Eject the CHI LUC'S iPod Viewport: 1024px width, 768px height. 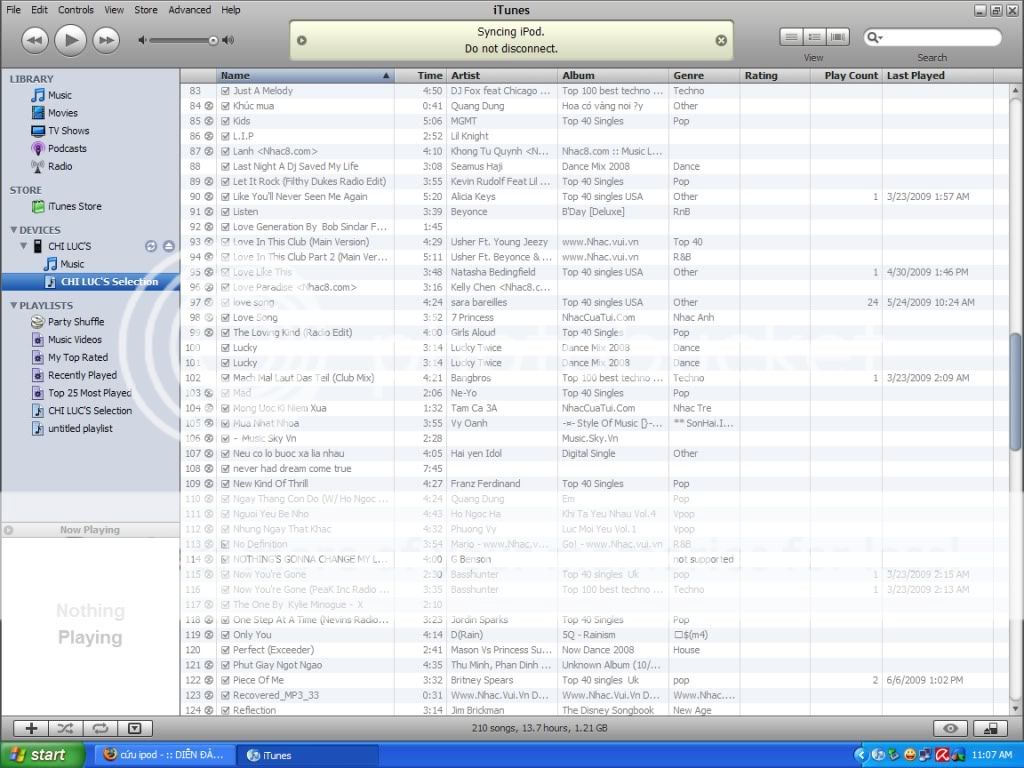click(169, 246)
